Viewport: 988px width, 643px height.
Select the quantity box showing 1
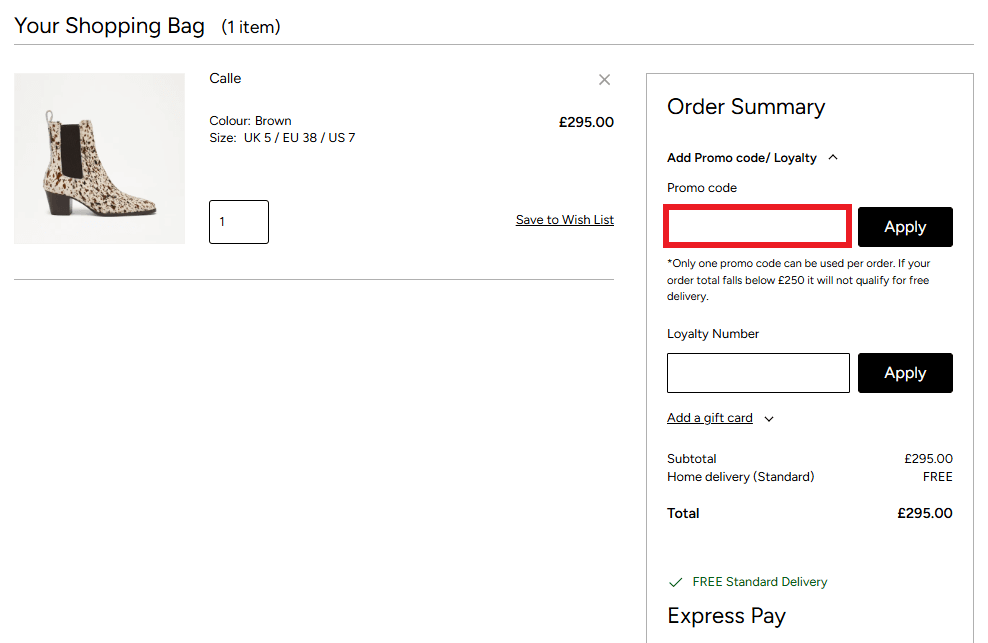[238, 221]
